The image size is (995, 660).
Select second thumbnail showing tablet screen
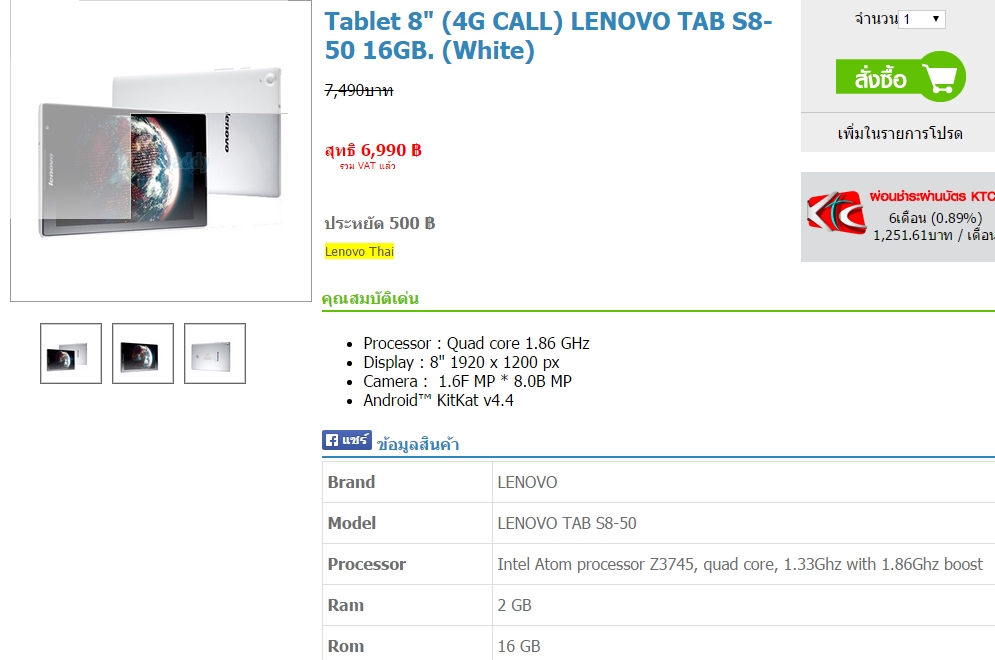(x=143, y=354)
